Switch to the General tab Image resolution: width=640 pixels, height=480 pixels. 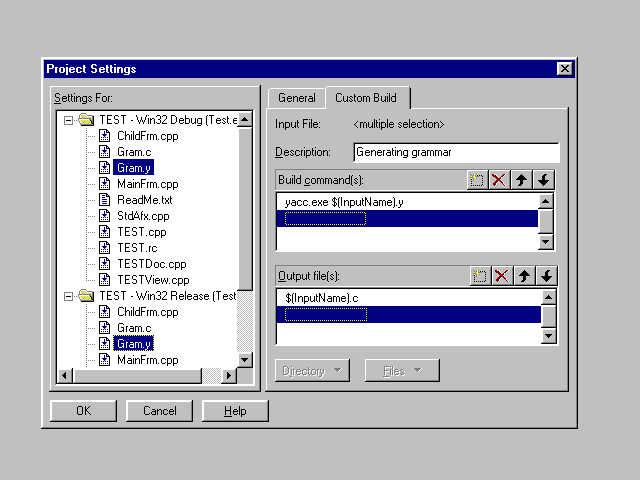pos(296,98)
